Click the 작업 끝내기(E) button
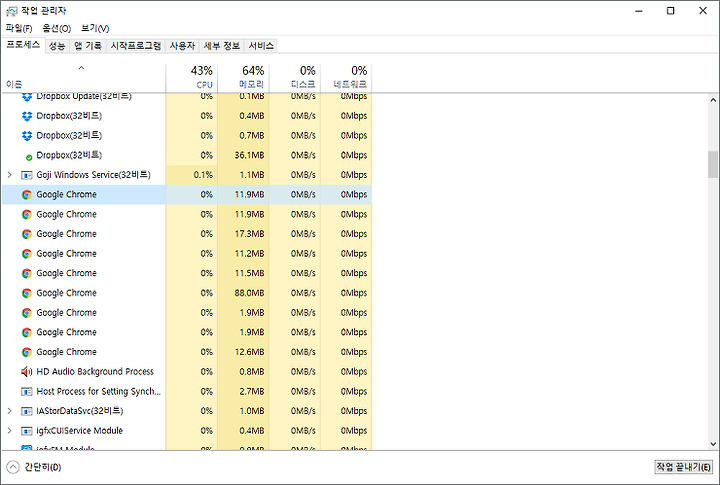The height and width of the screenshot is (485, 720). (684, 467)
